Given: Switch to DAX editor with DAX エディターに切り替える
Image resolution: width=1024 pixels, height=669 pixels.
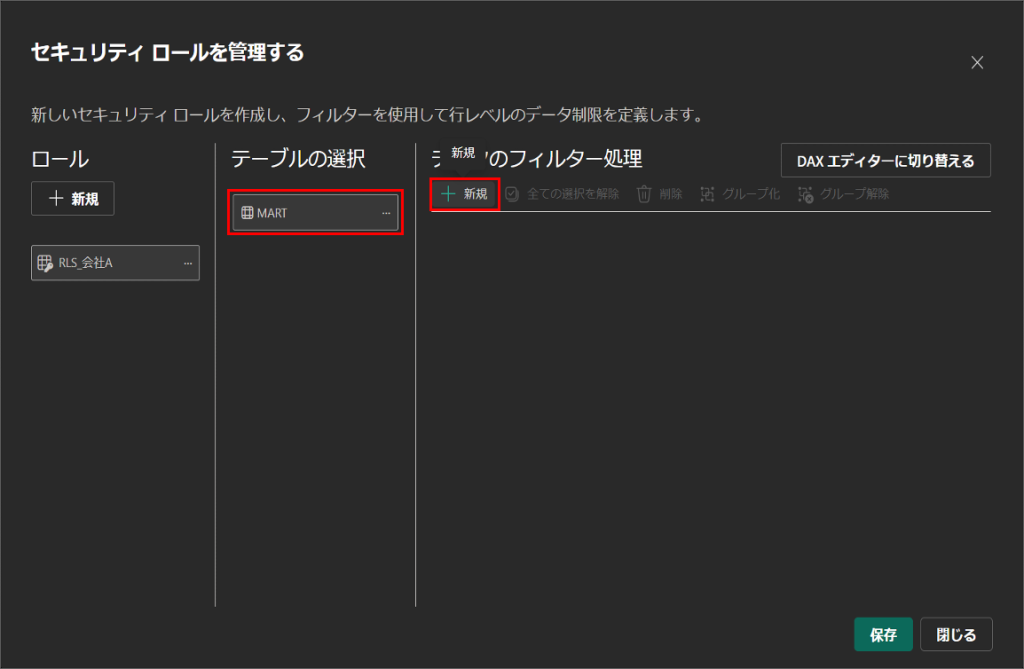Looking at the screenshot, I should pyautogui.click(x=885, y=160).
